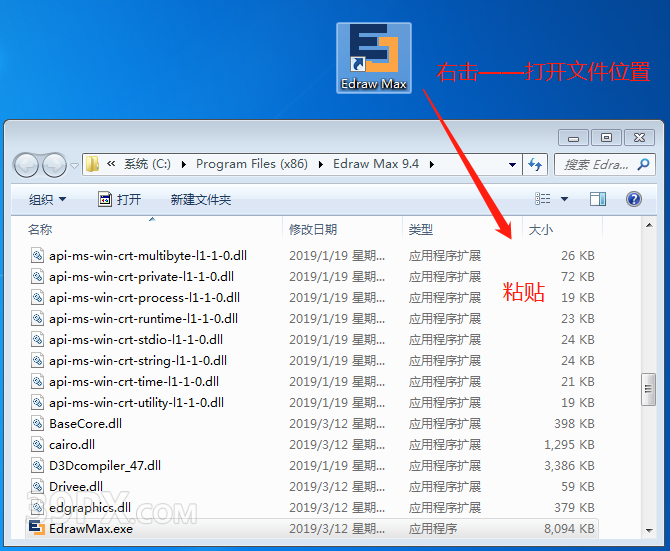Click the EdrawMax.exe application icon
The image size is (670, 551).
tap(37, 528)
